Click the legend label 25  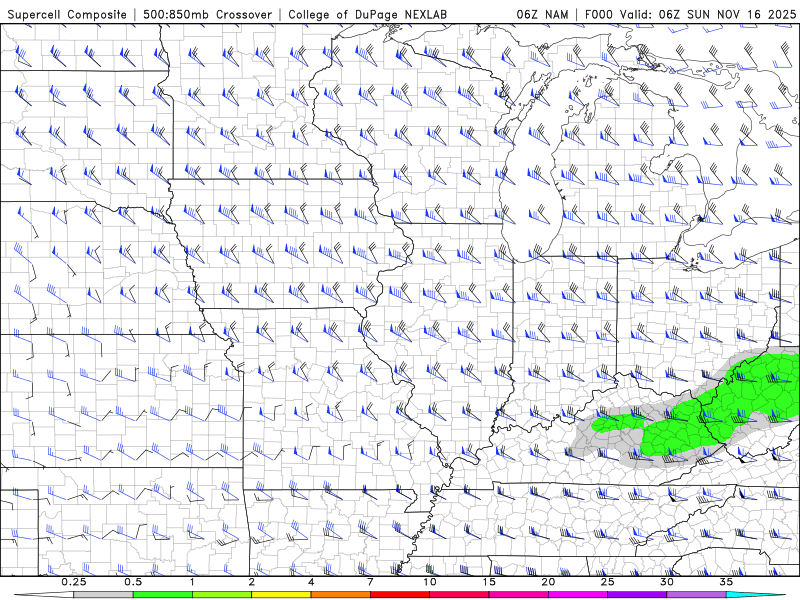(608, 582)
